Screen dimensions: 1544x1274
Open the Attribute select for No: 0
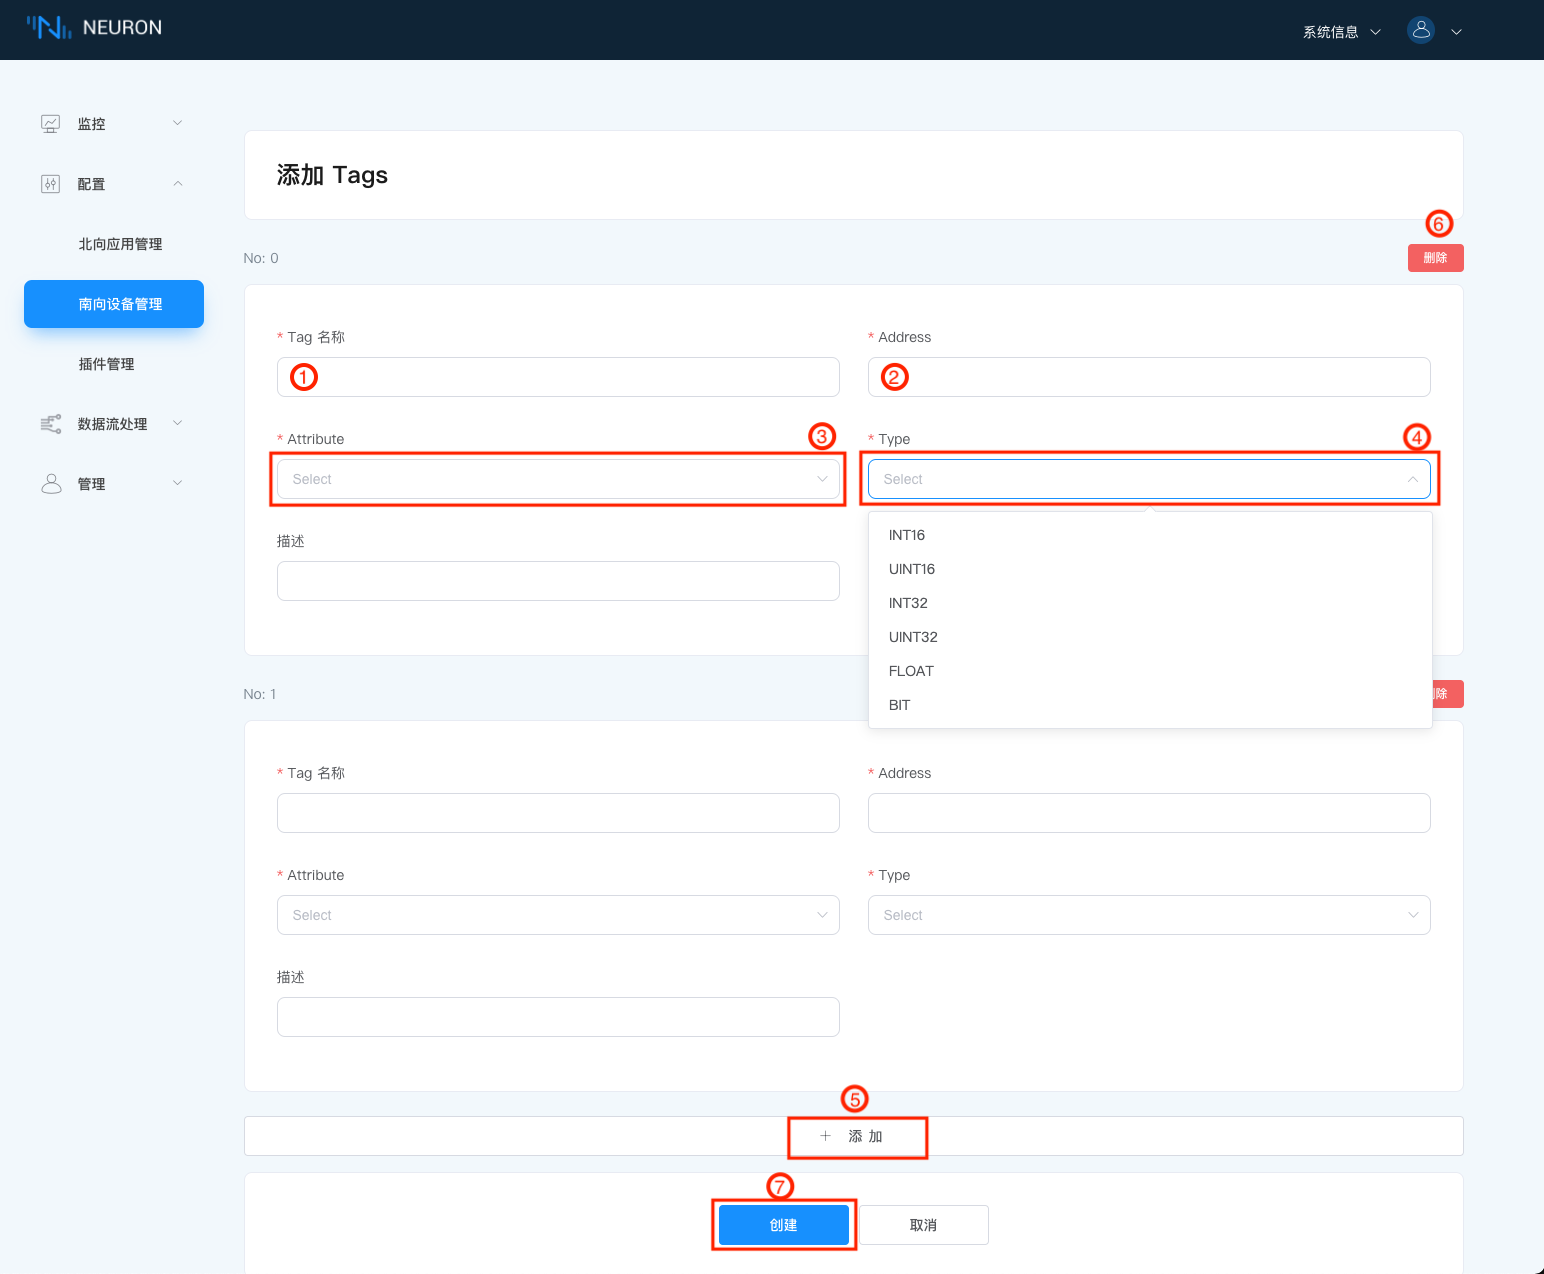point(558,479)
